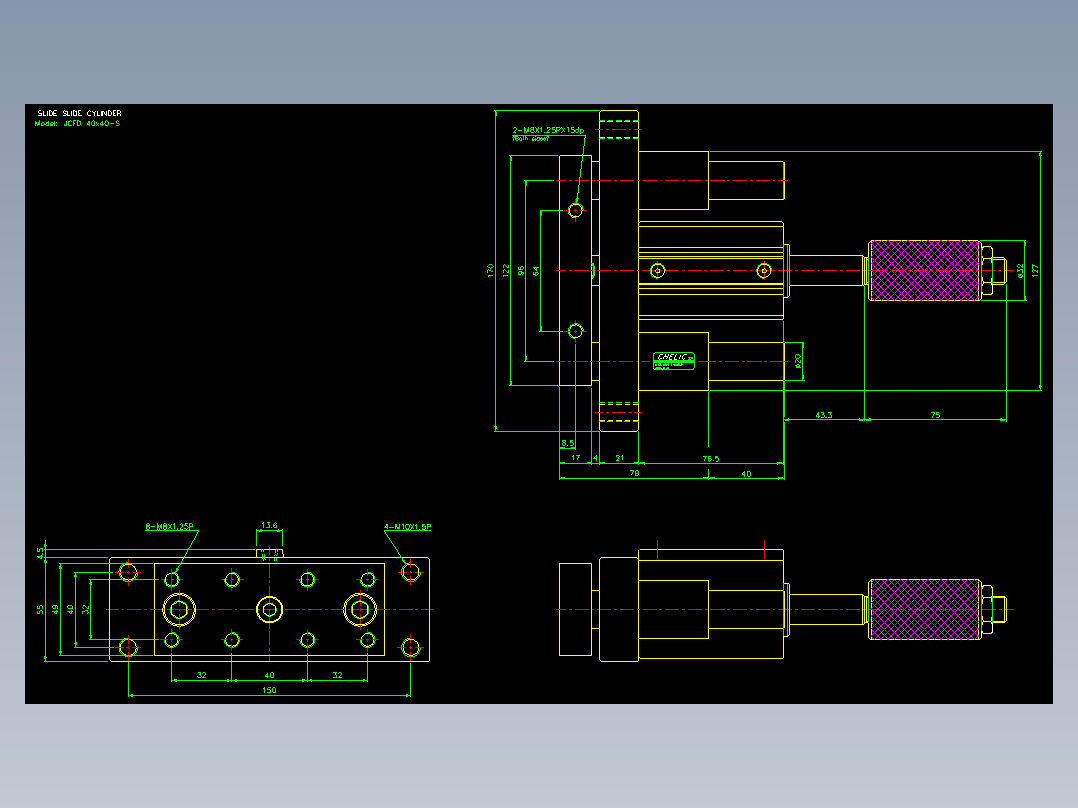1078x808 pixels.
Task: Click the "21" horizontal dimension value
Action: 619,457
